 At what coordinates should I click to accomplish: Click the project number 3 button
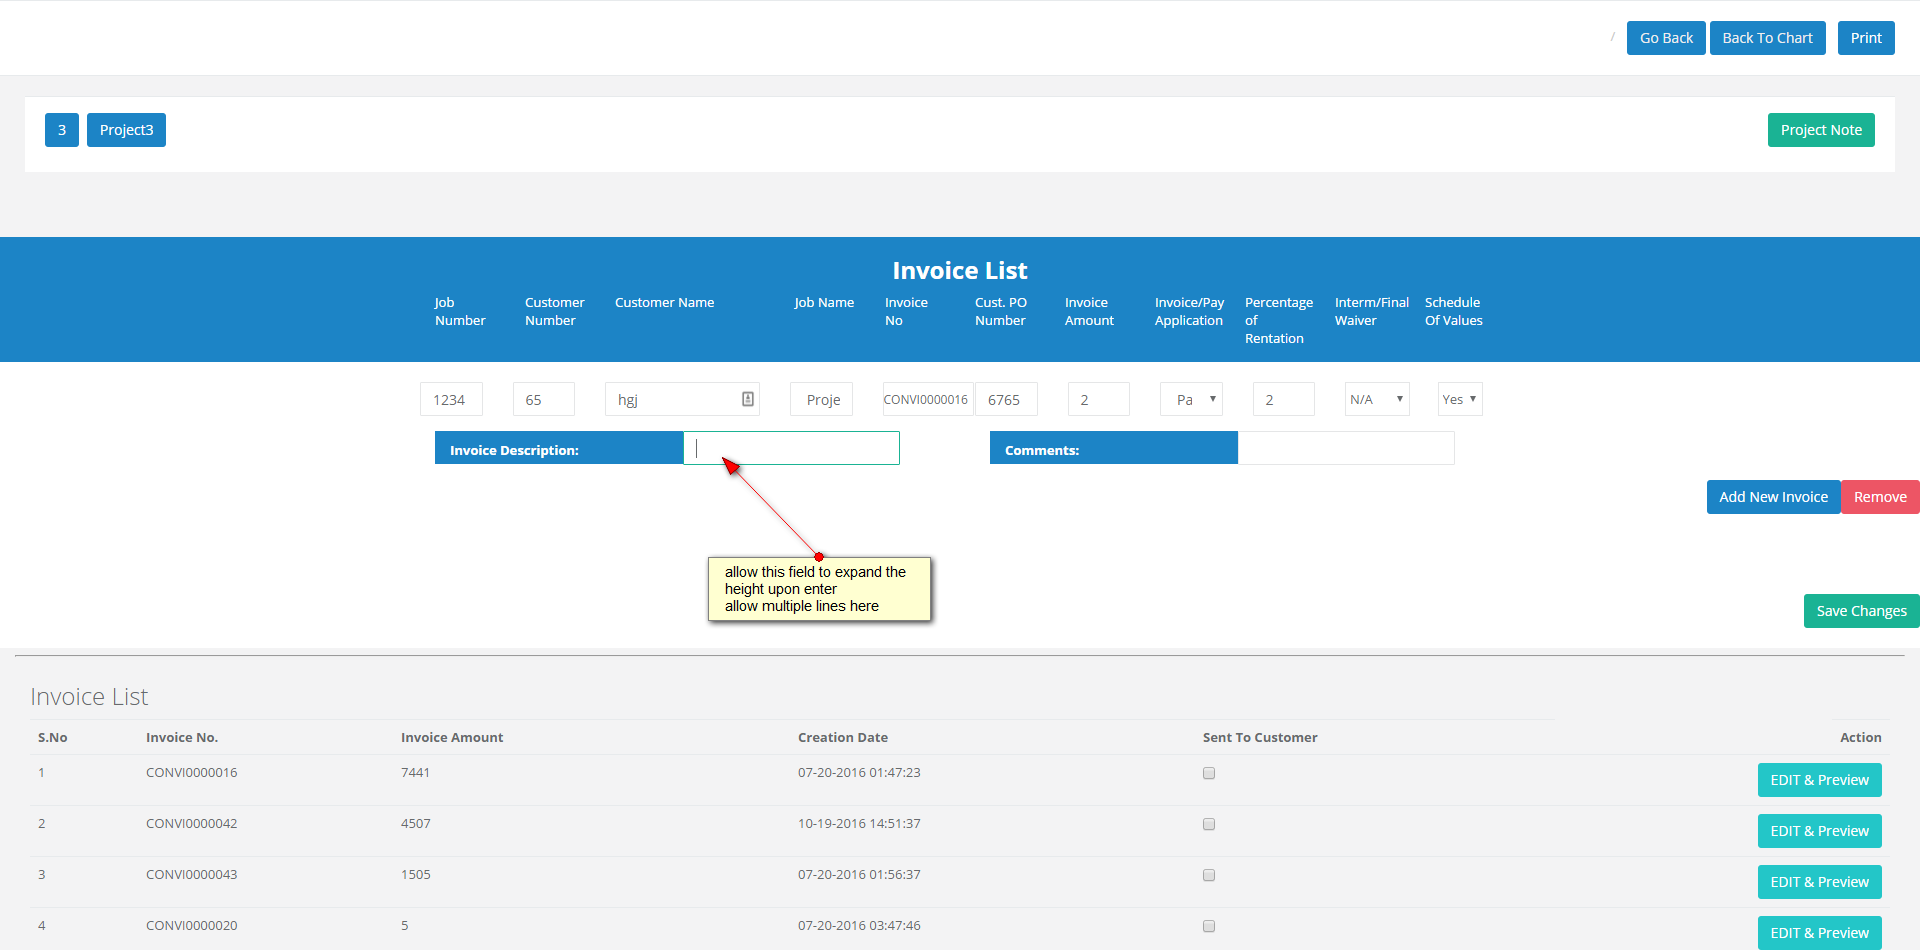pyautogui.click(x=62, y=130)
